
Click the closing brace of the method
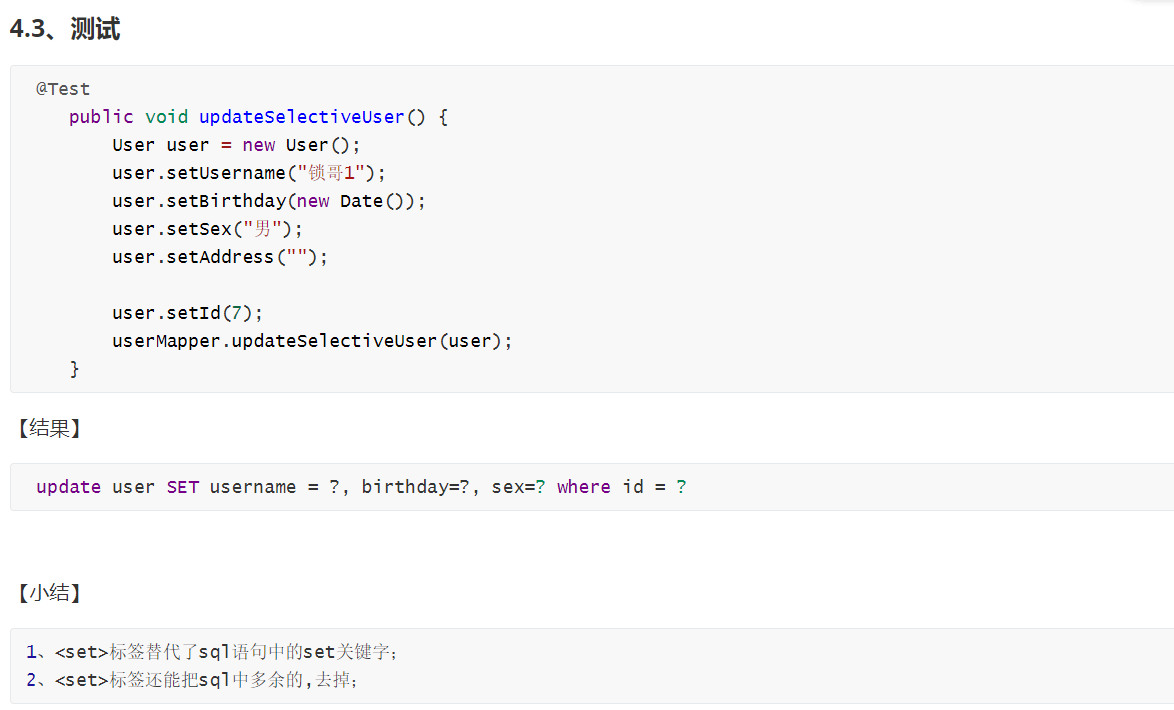[74, 368]
